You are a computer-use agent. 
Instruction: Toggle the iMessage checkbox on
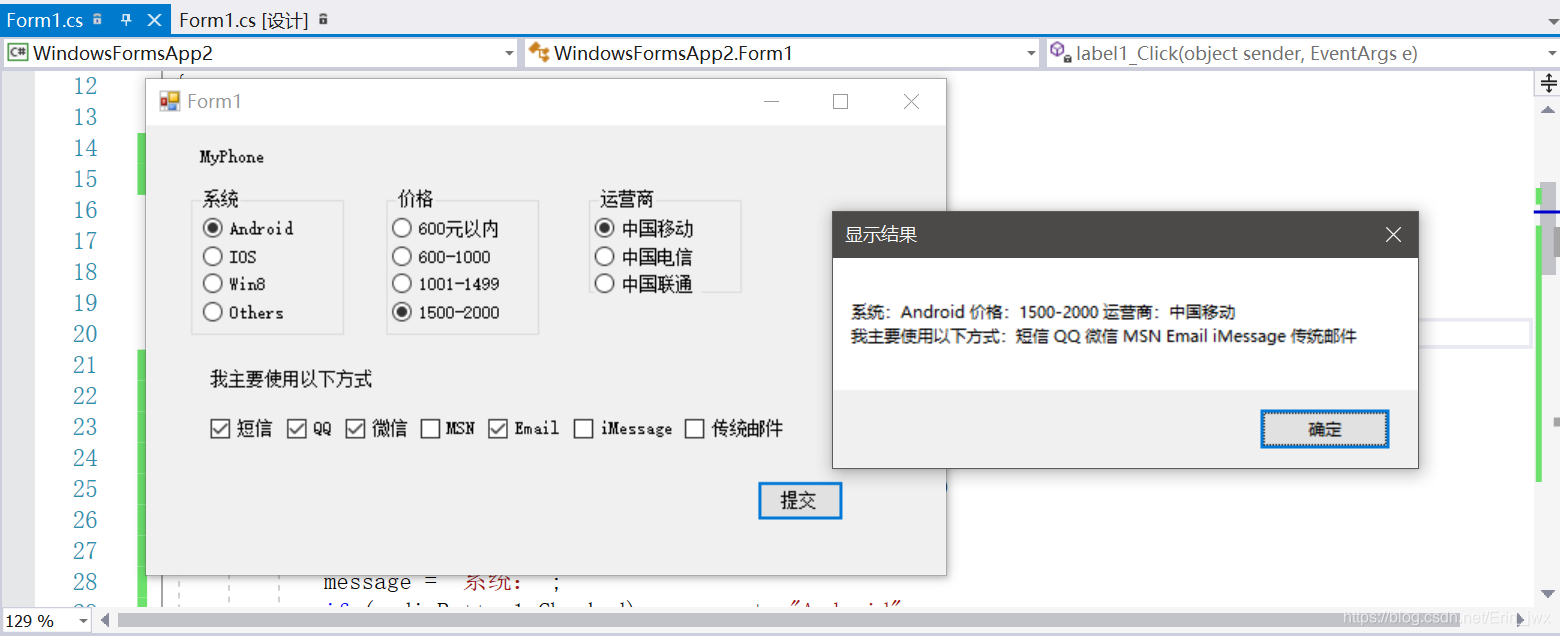pyautogui.click(x=583, y=428)
